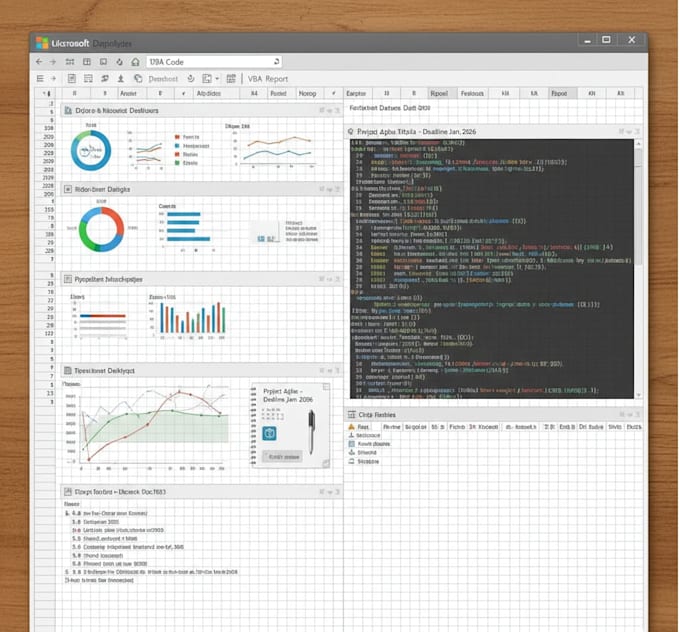Click the Earptor column header
This screenshot has width=680, height=632.
356,93
